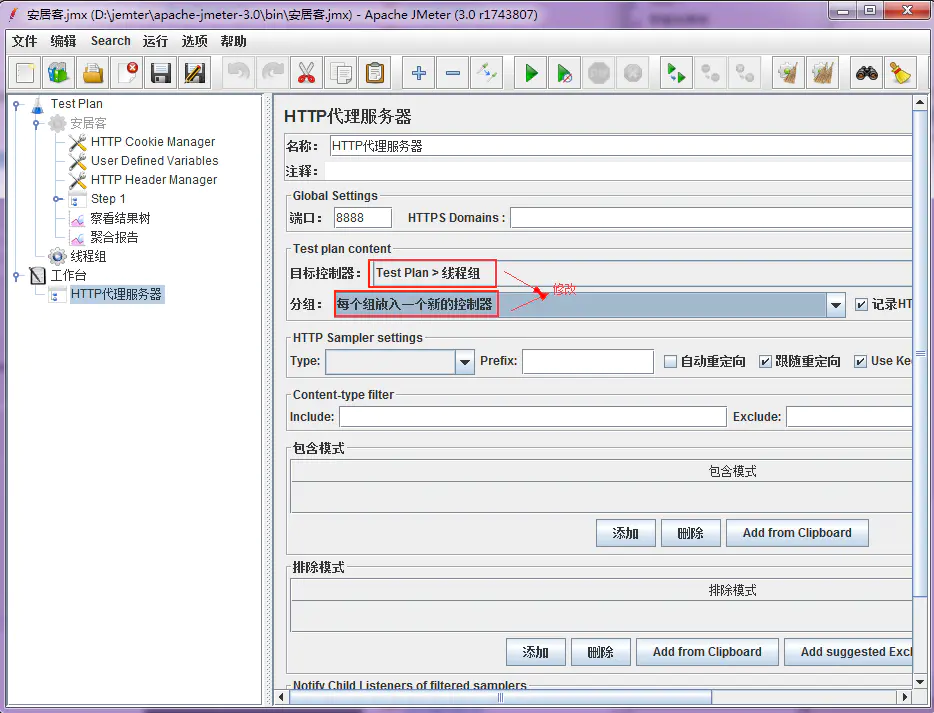
Task: Click the Toggle enable/disable icon
Action: click(x=487, y=73)
